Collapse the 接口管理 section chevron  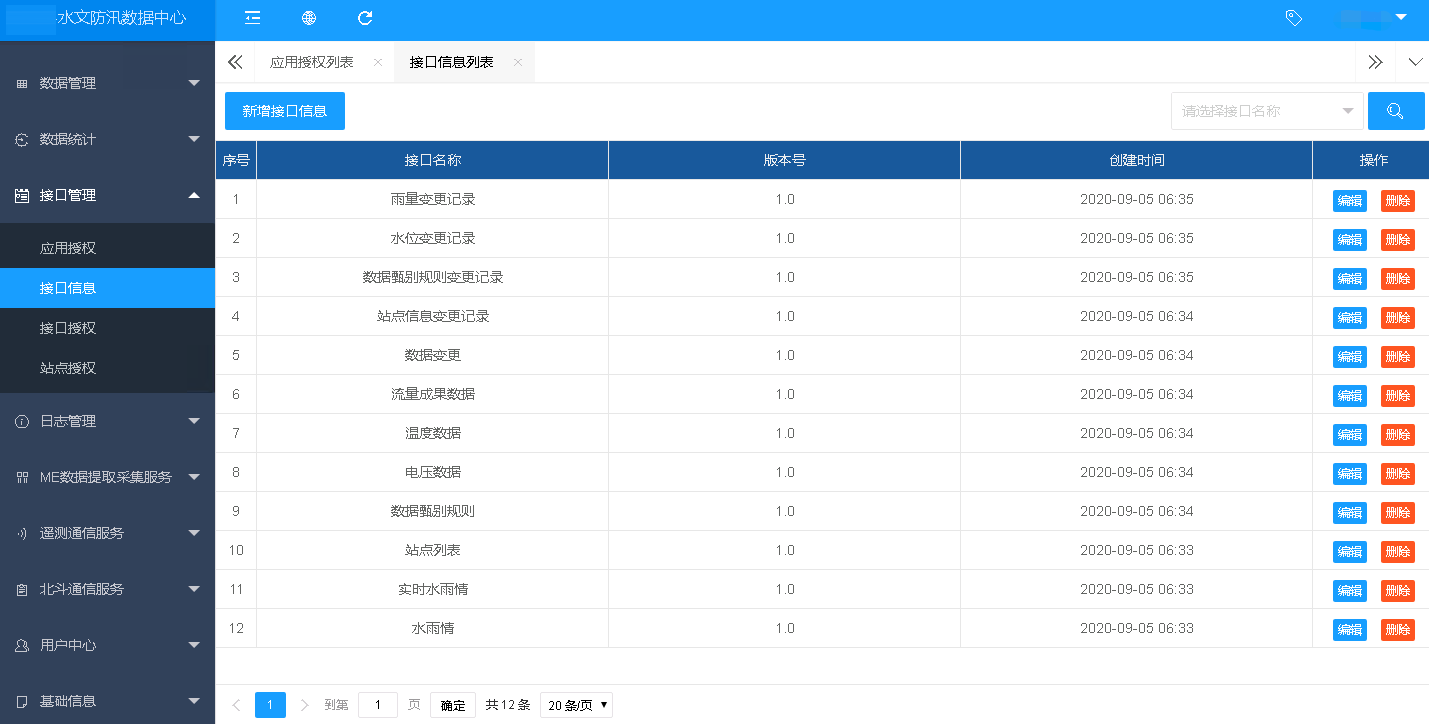pyautogui.click(x=194, y=196)
